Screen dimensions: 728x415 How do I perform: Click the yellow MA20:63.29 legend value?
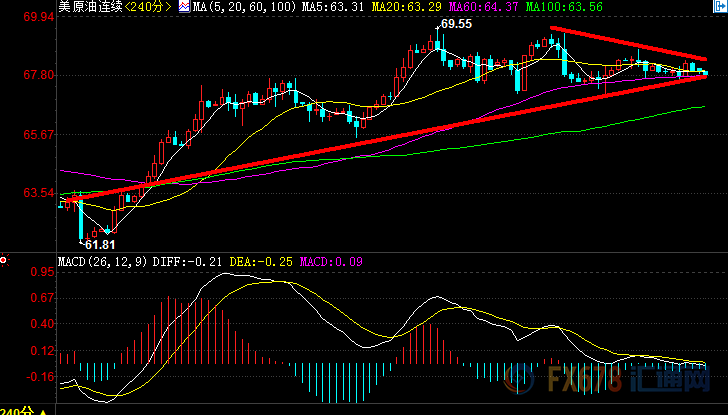406,7
